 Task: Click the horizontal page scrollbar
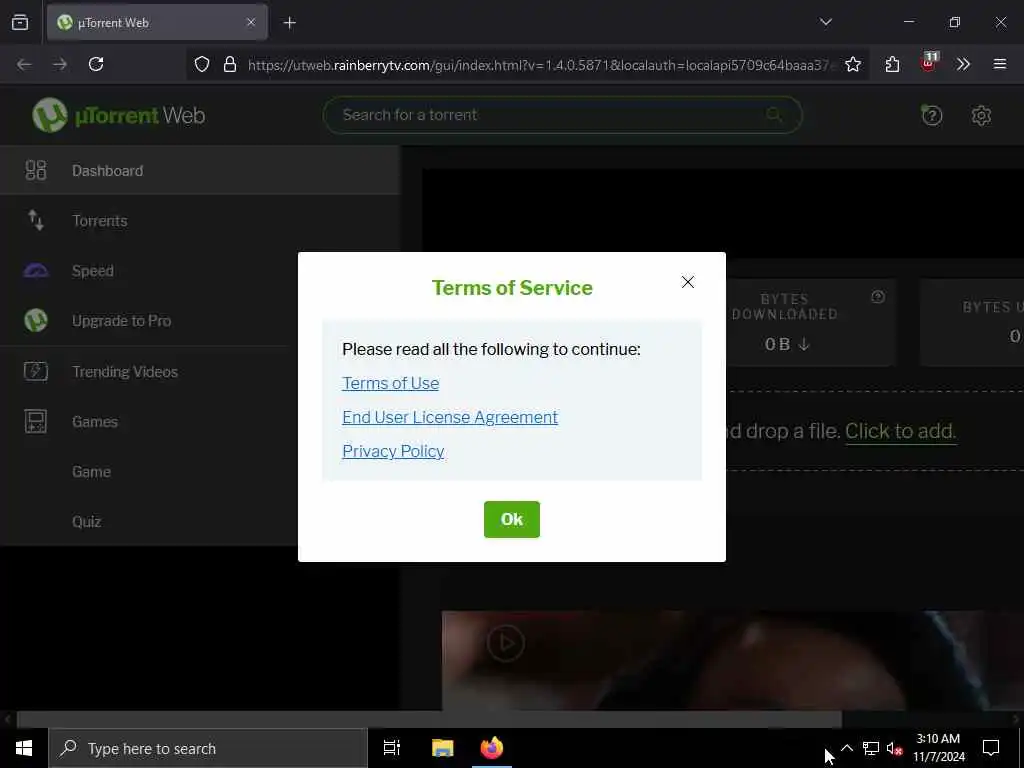[x=429, y=719]
